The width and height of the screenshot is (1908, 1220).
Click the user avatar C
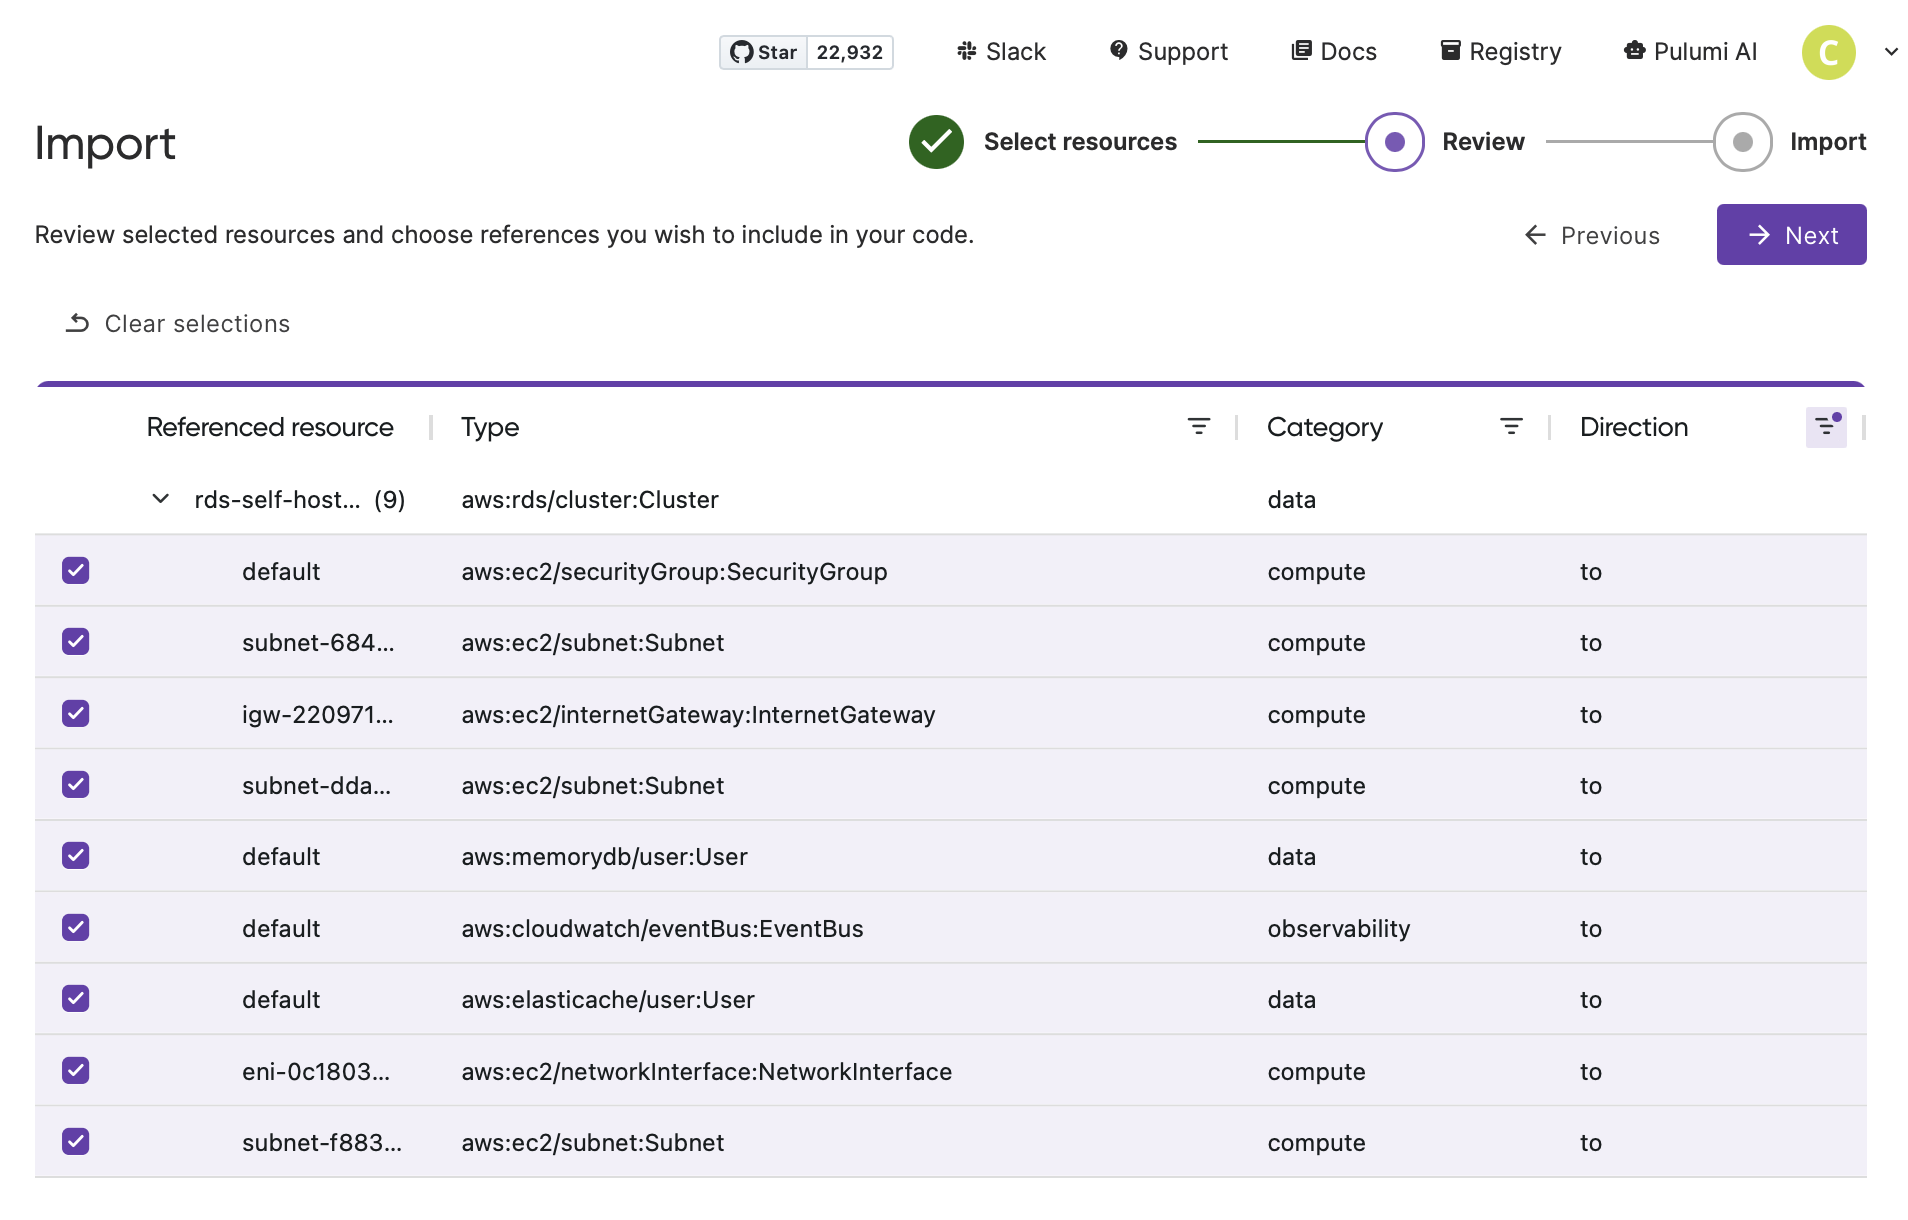coord(1828,52)
